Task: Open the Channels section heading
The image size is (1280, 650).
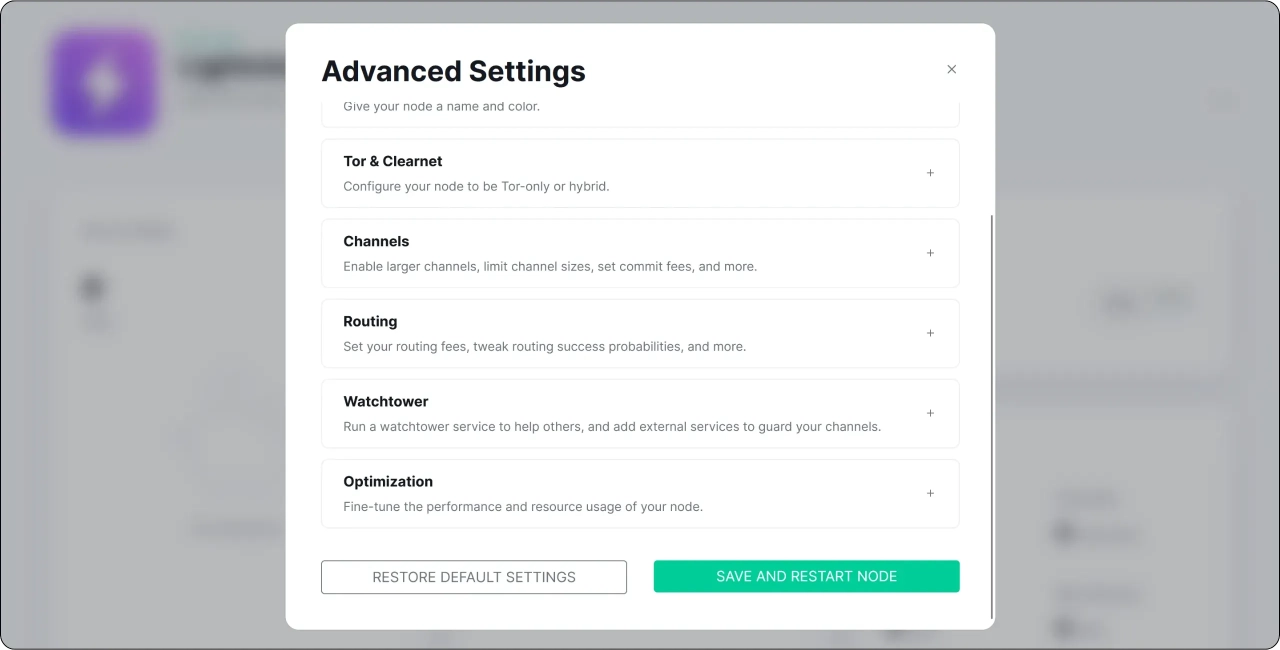Action: [x=376, y=241]
